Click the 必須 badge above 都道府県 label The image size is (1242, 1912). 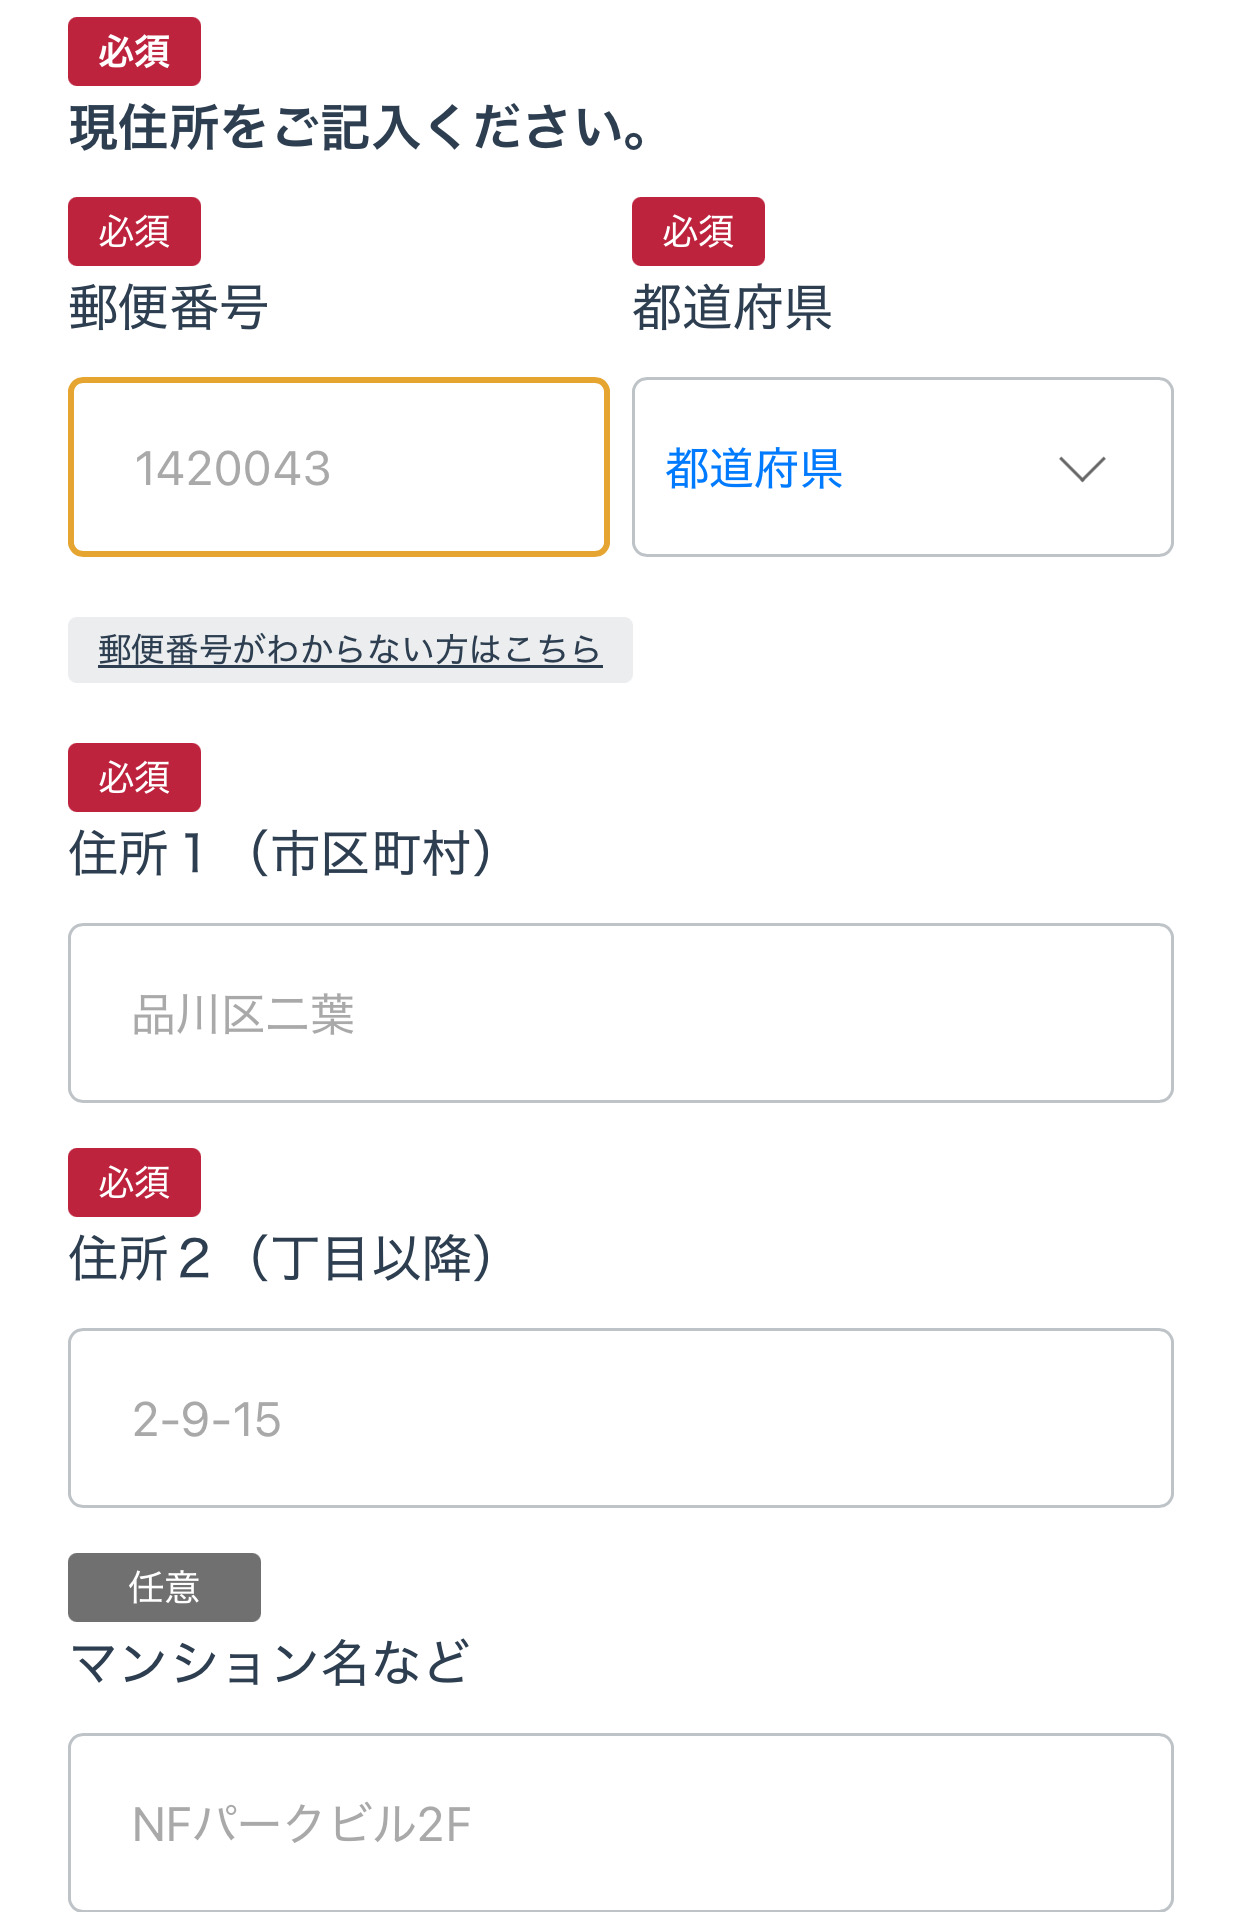tap(698, 231)
